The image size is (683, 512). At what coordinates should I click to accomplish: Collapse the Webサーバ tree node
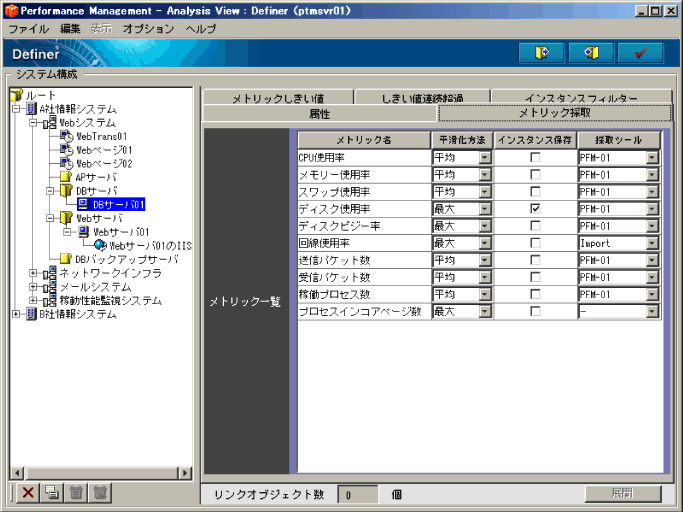click(50, 218)
